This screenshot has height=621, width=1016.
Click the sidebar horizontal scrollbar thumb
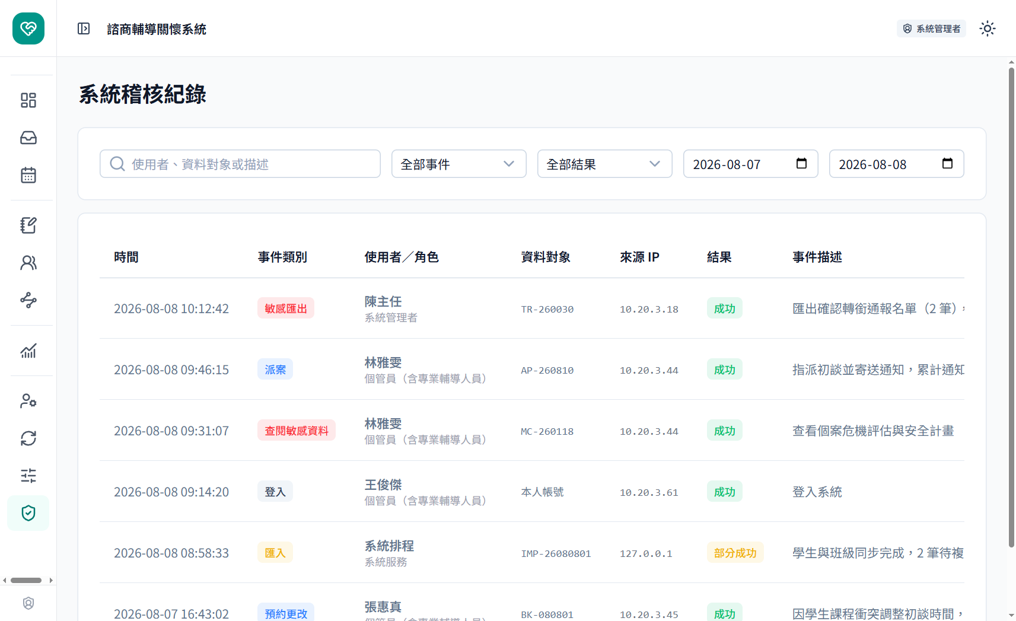click(x=27, y=580)
